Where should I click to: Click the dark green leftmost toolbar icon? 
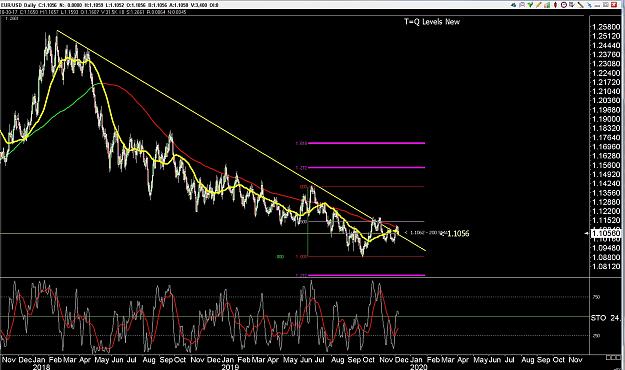(x=513, y=5)
